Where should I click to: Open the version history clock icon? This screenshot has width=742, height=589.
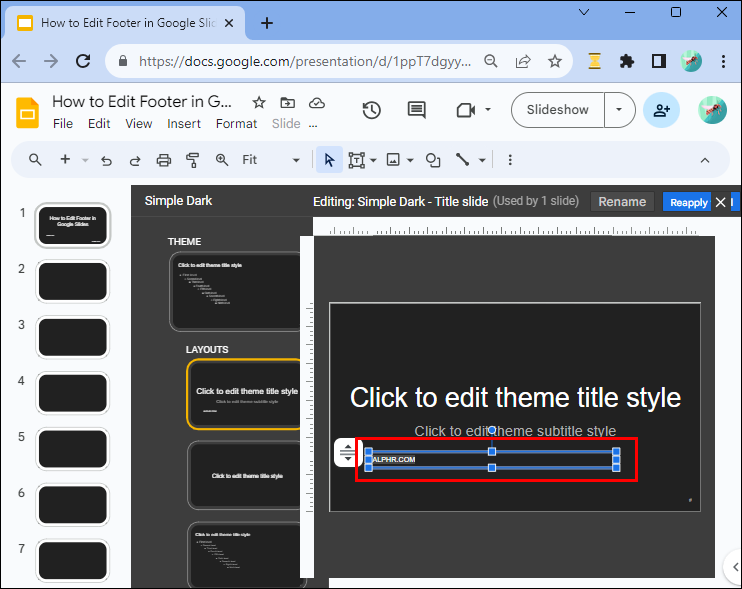[371, 110]
